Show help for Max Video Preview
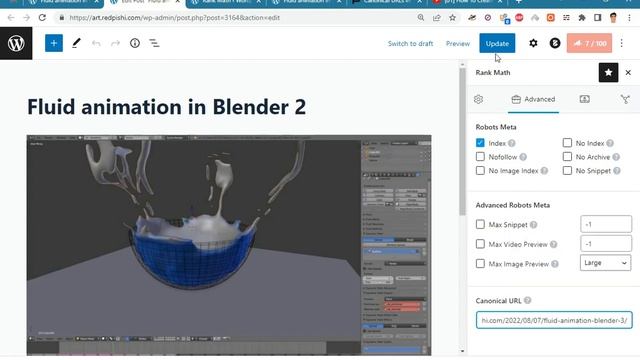Viewport: 640px width, 360px height. coord(553,244)
